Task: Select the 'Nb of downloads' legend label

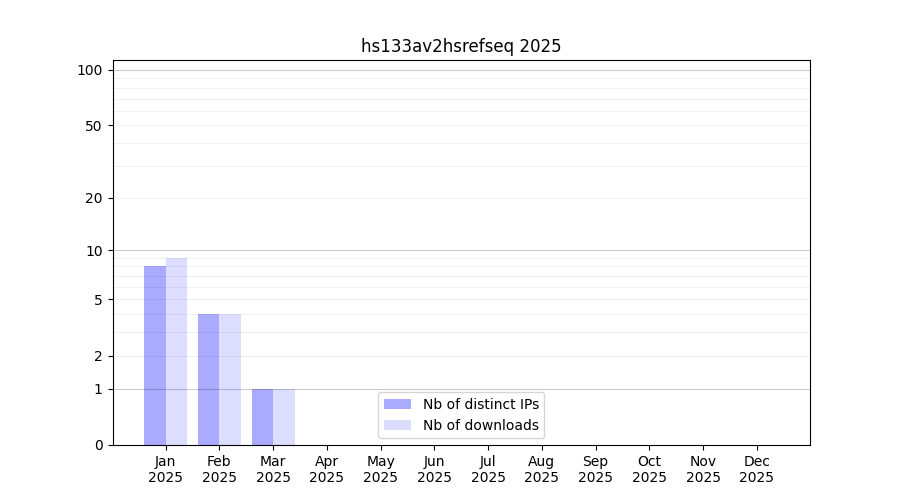Action: point(480,425)
